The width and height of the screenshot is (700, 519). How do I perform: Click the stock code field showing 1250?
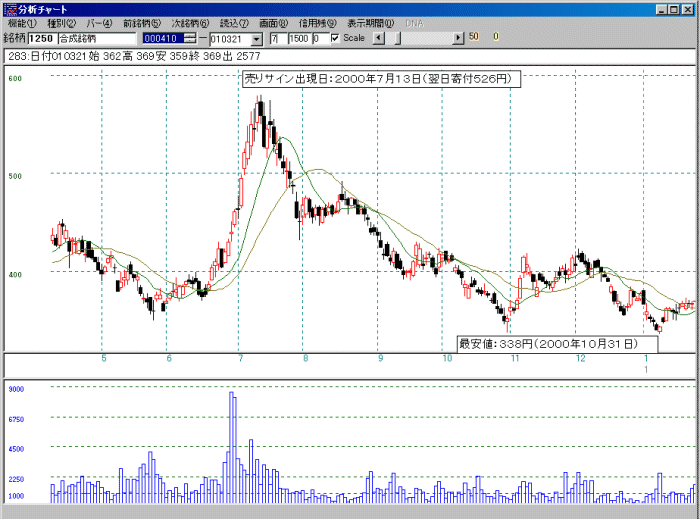40,38
